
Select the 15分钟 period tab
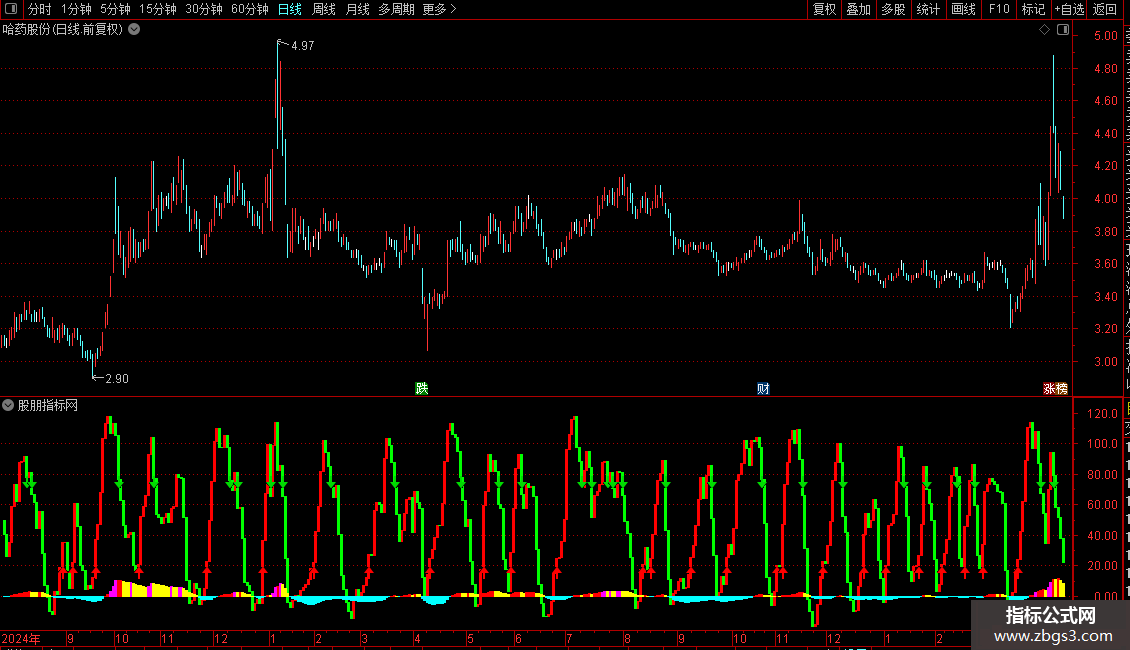coord(158,9)
